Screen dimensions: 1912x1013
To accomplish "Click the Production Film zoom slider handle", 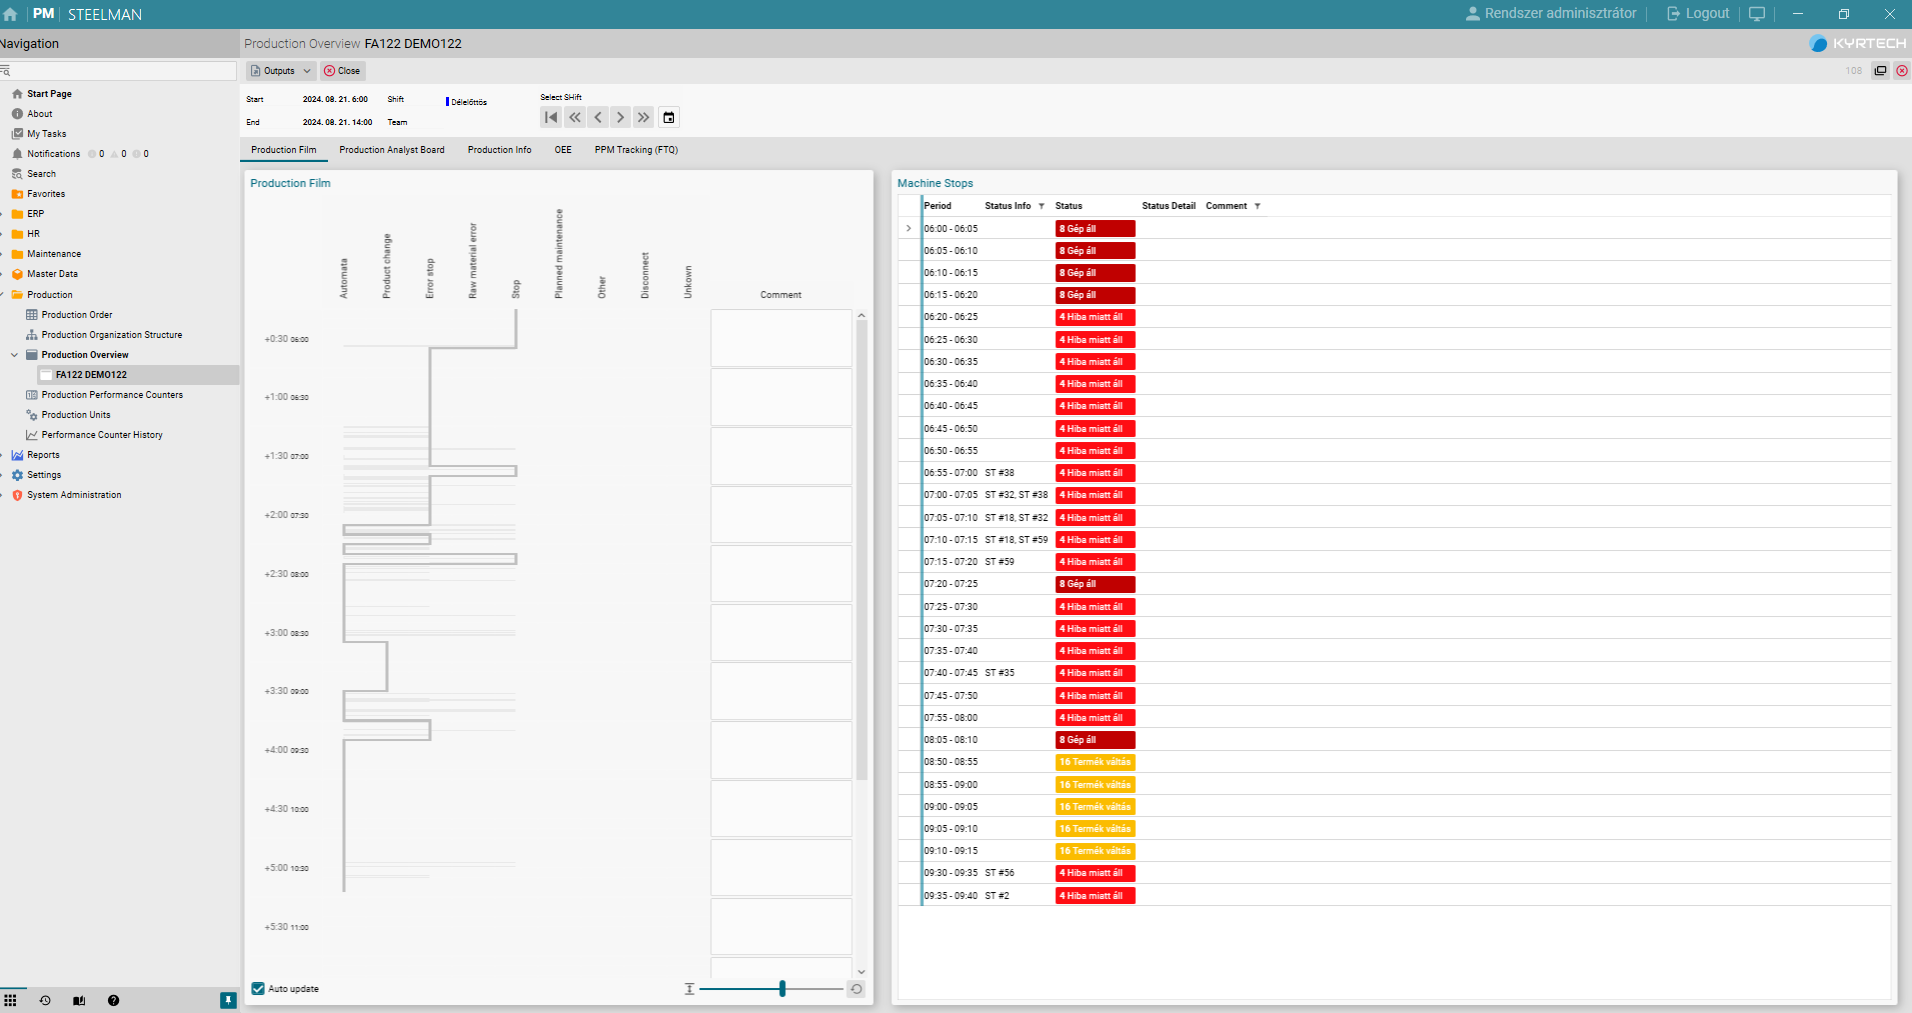I will click(782, 989).
